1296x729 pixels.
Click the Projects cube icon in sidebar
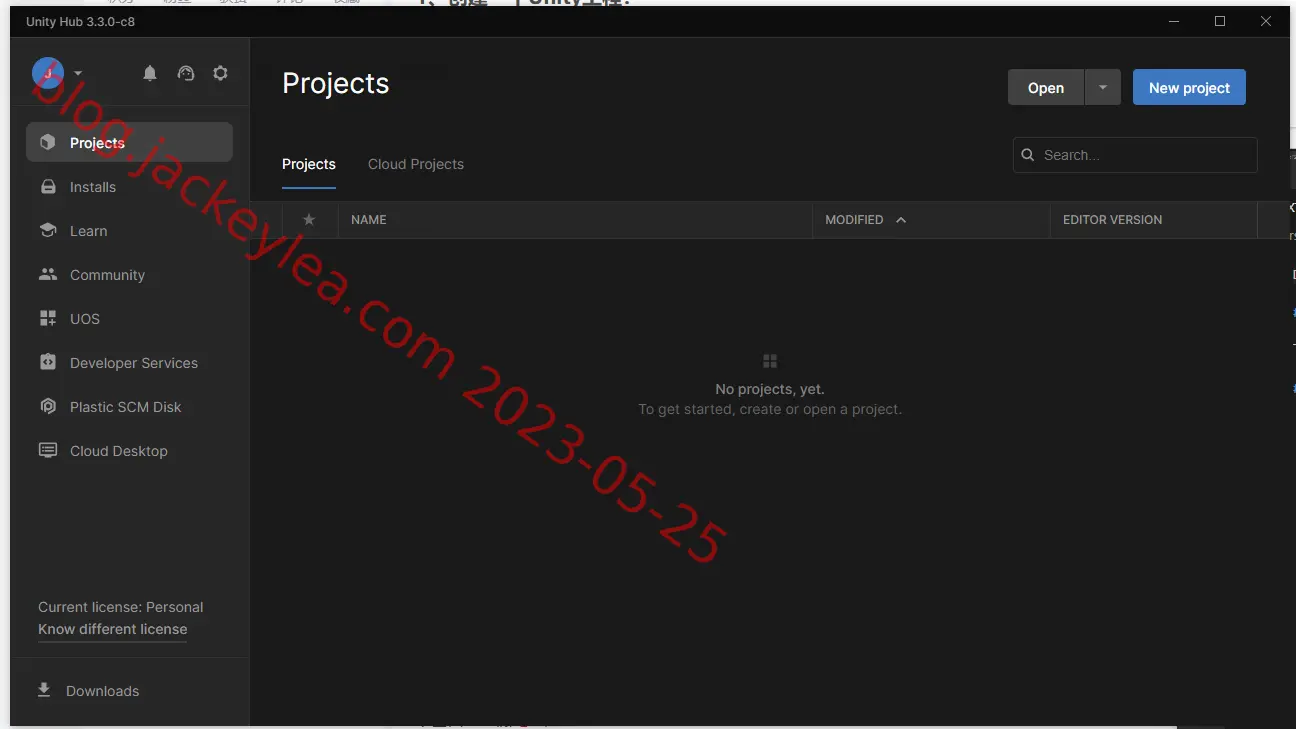(48, 143)
